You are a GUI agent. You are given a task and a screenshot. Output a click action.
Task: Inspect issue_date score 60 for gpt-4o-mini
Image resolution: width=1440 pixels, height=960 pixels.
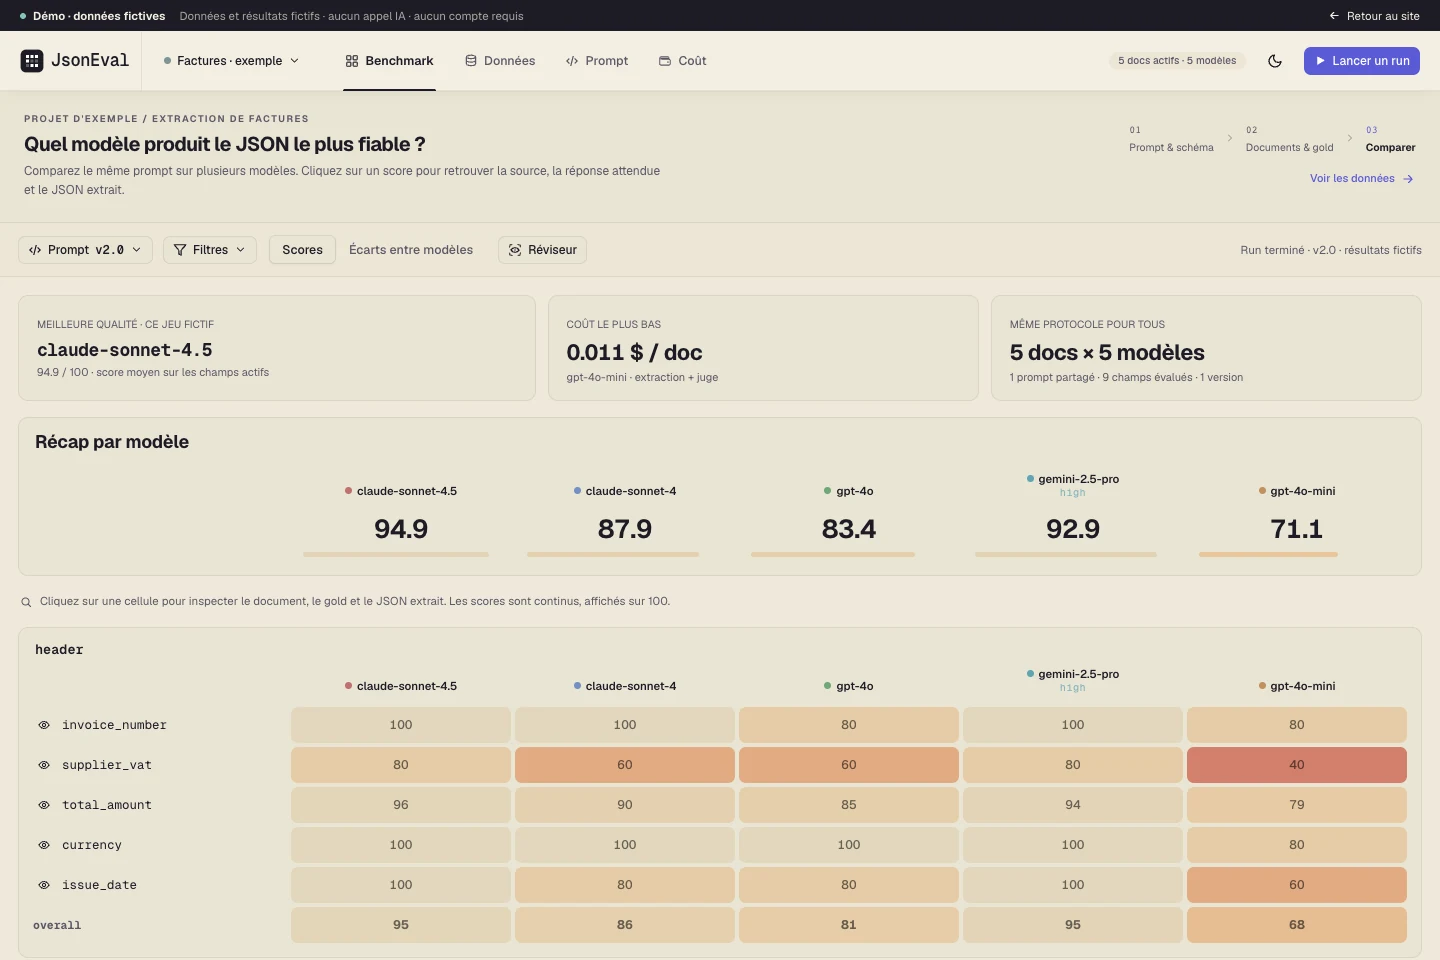(x=1297, y=885)
